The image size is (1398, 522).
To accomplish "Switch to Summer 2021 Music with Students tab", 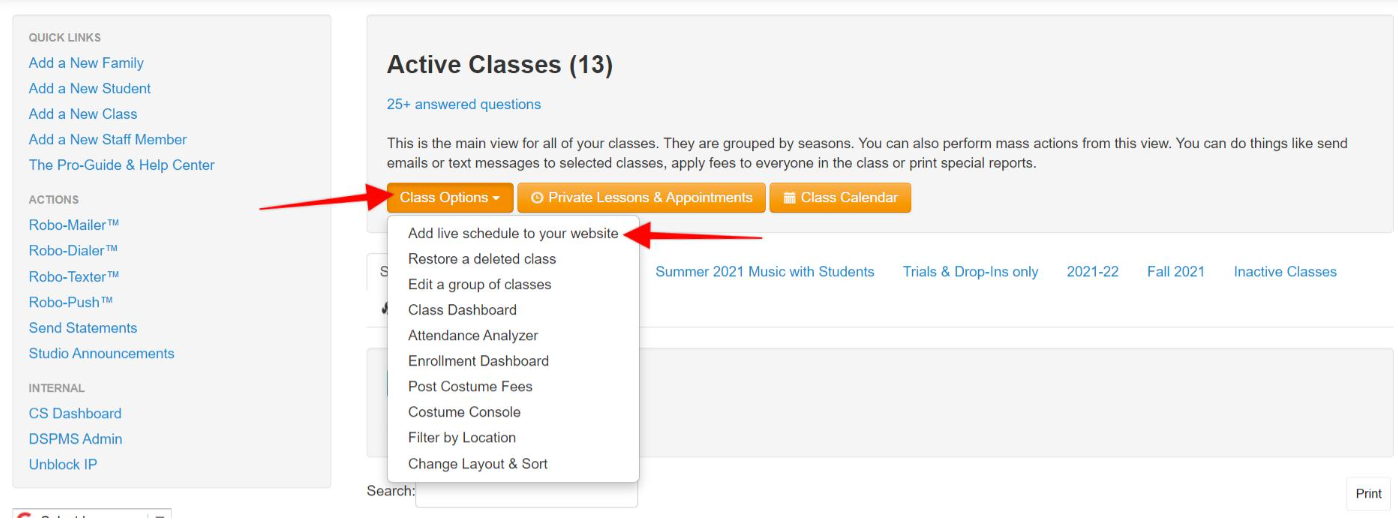I will click(765, 271).
